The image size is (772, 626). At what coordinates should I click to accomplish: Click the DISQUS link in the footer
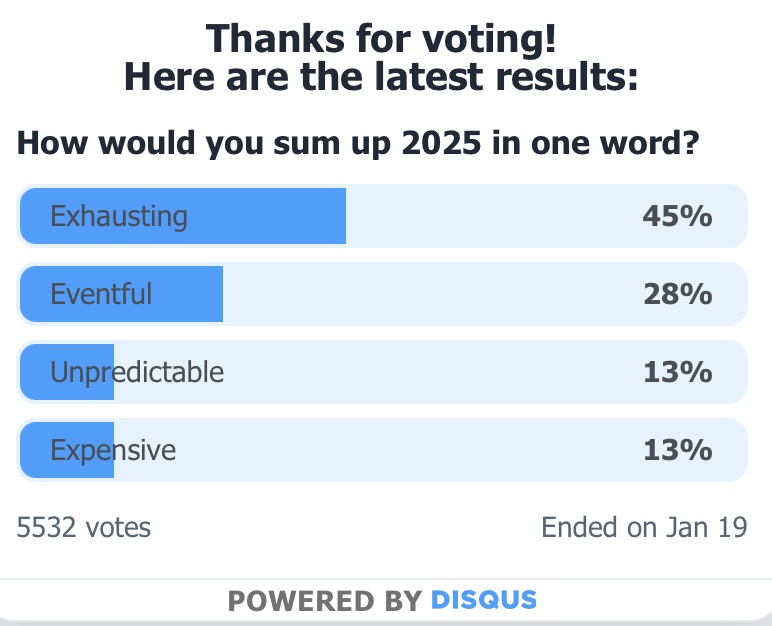(483, 600)
